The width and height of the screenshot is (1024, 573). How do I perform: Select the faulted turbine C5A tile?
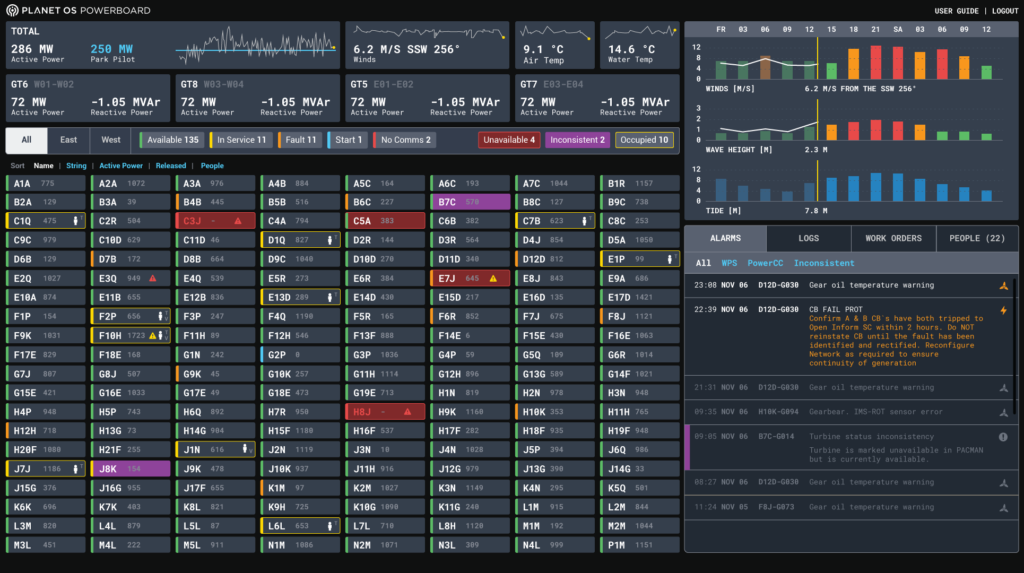[385, 221]
